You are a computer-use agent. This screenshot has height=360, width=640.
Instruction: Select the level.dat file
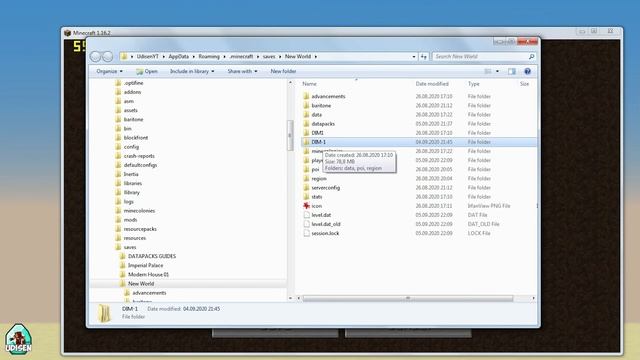coord(321,215)
